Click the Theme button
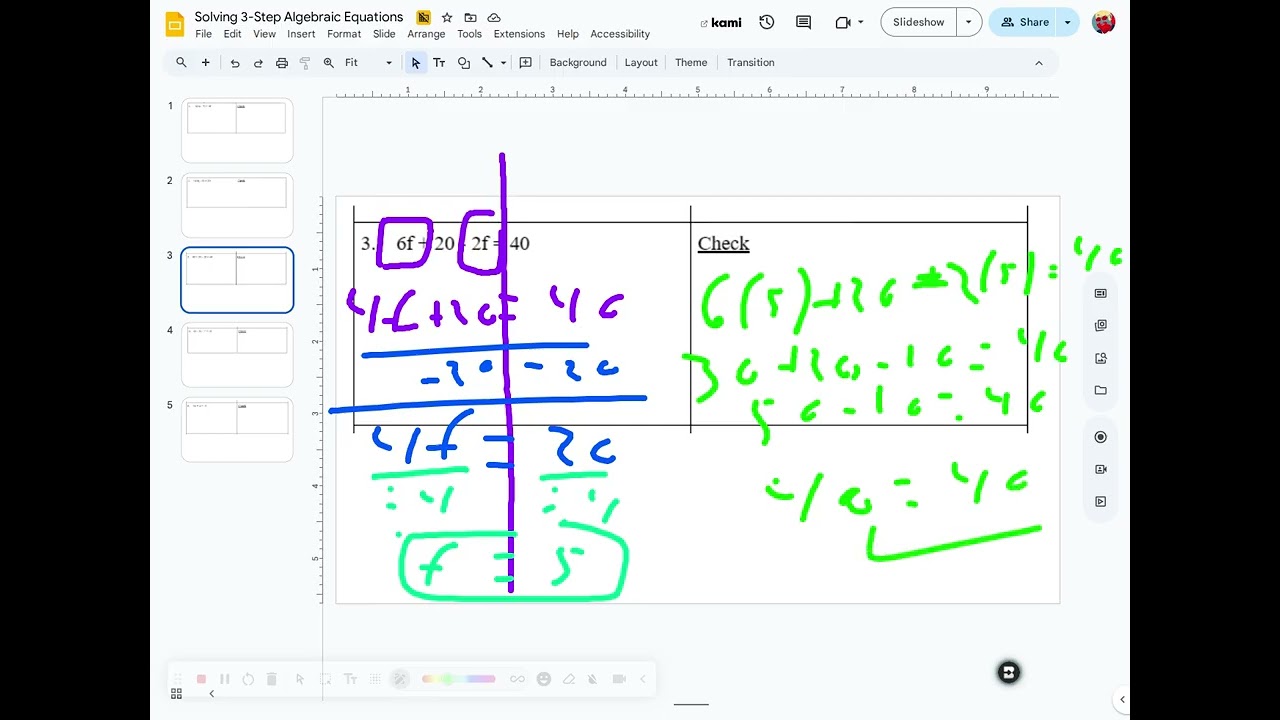The height and width of the screenshot is (720, 1280). point(691,62)
